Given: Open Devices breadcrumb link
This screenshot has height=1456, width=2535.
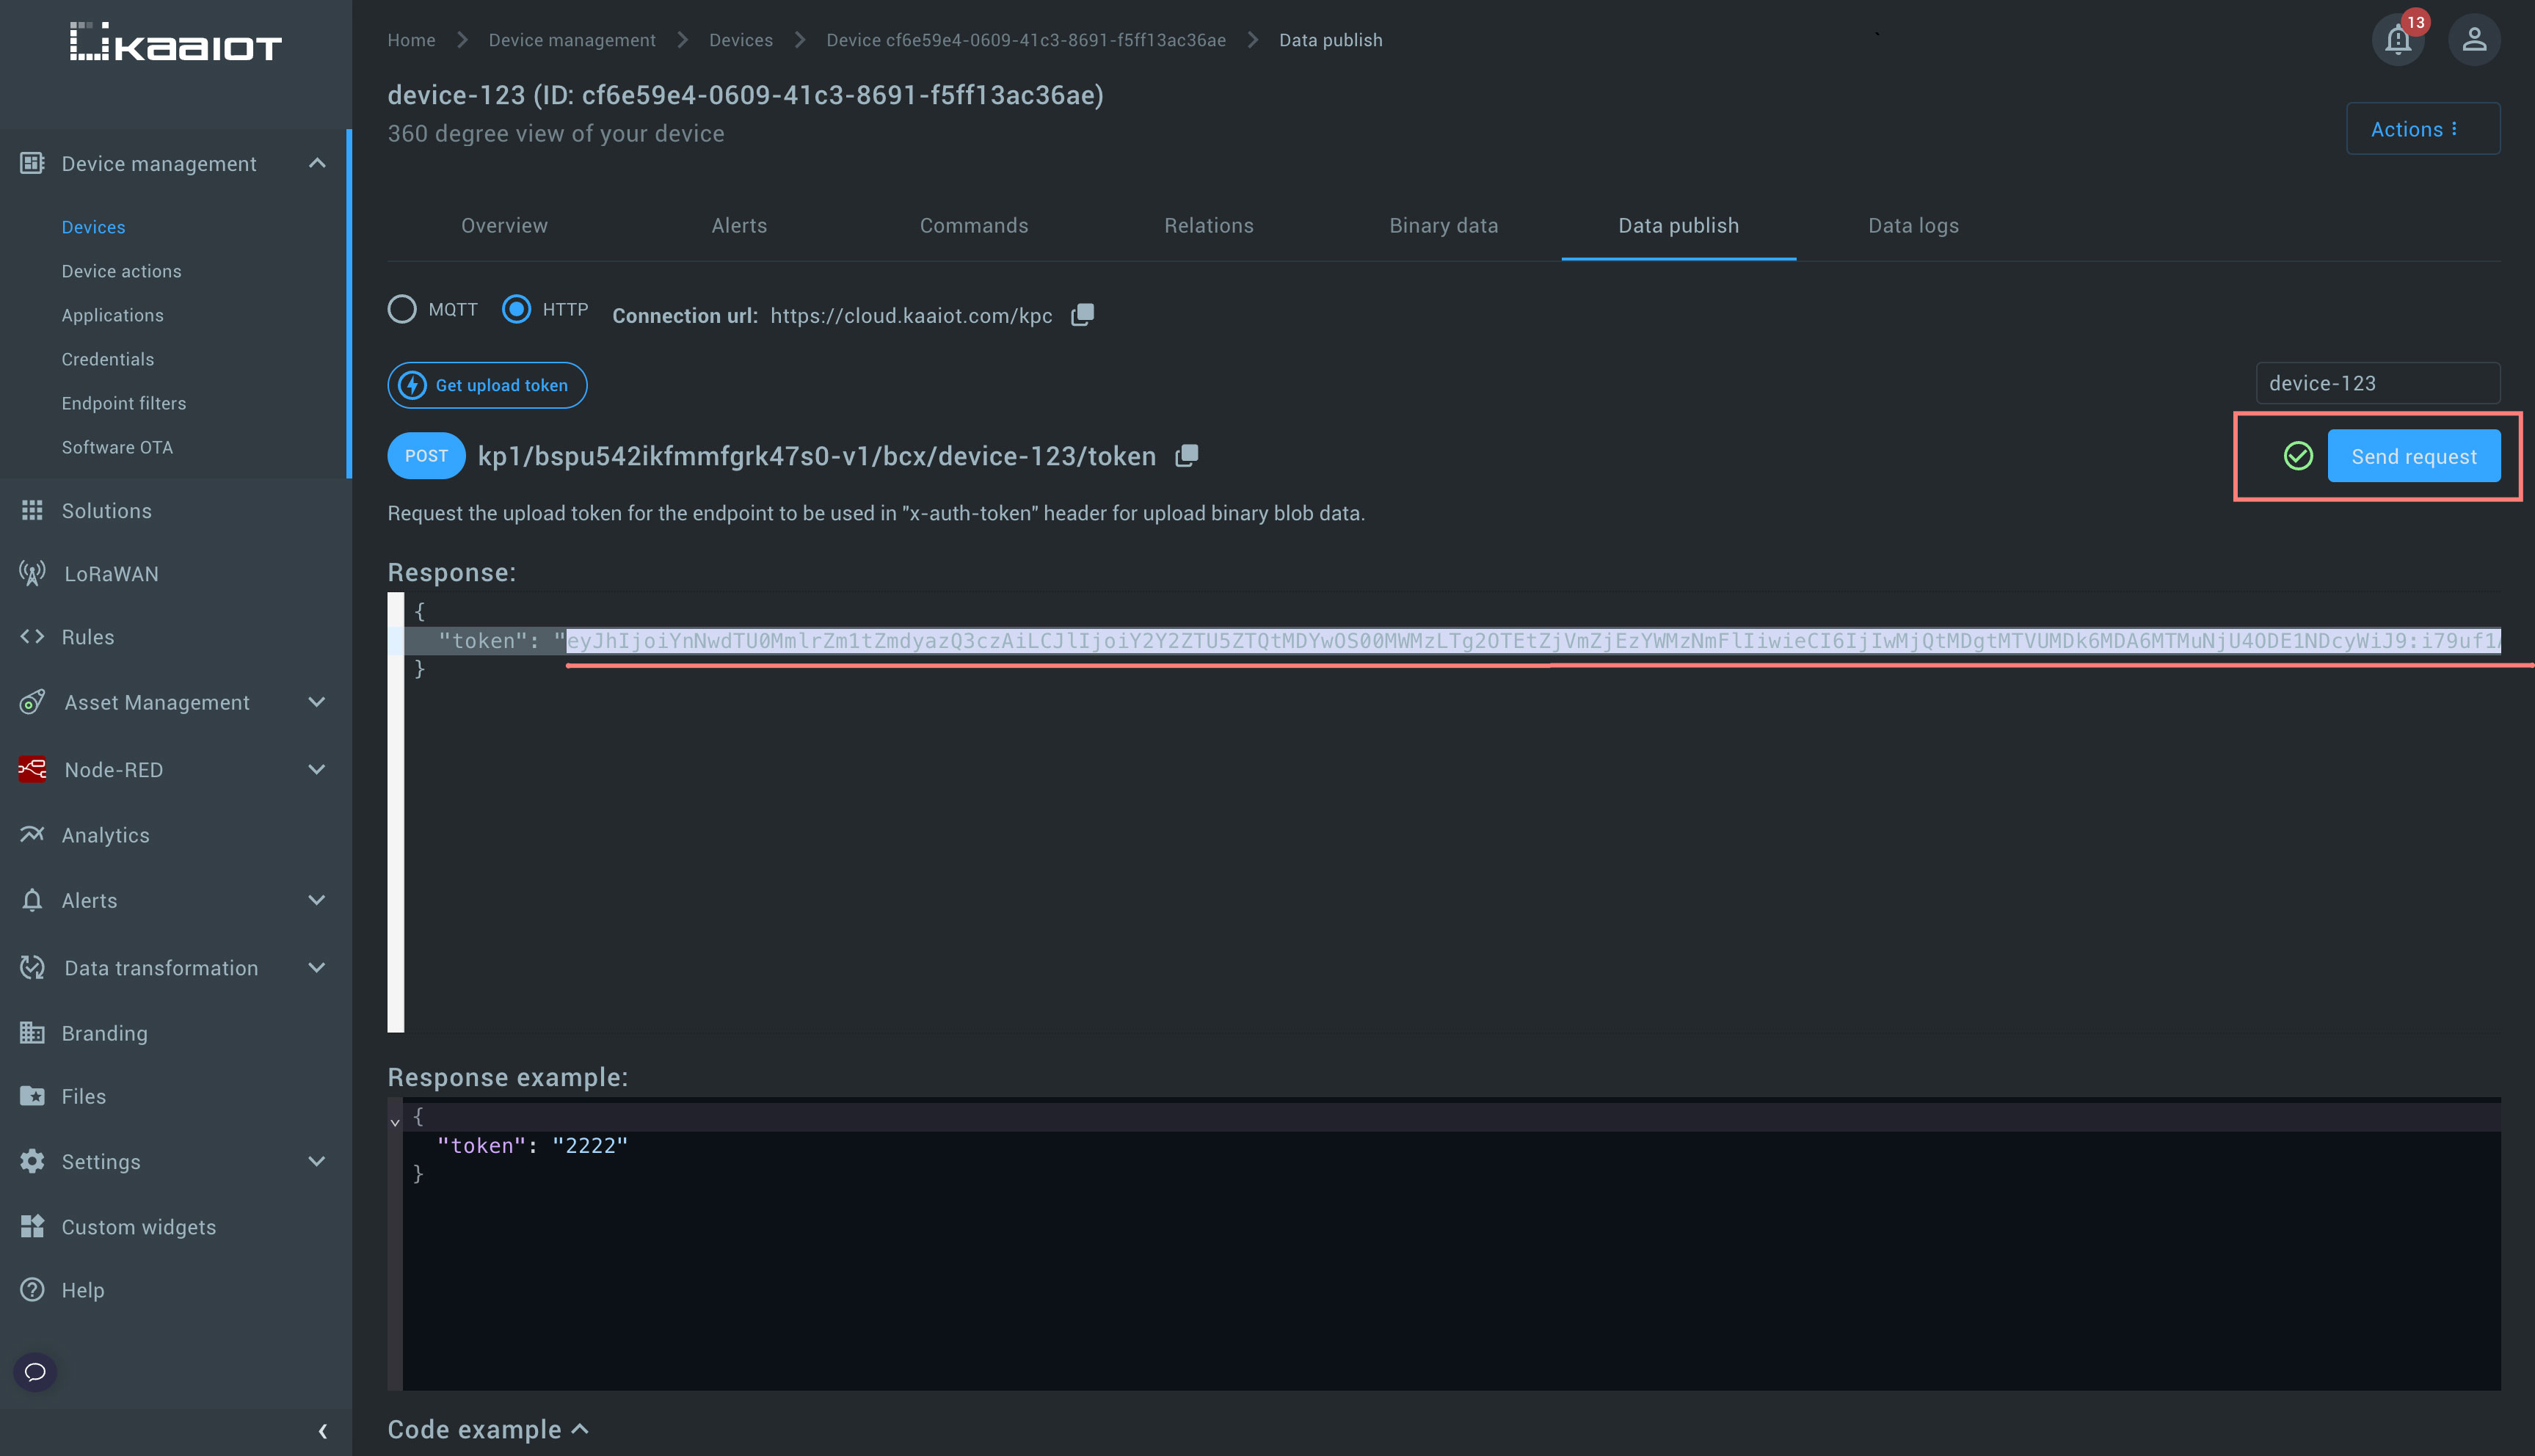Looking at the screenshot, I should click(x=741, y=40).
